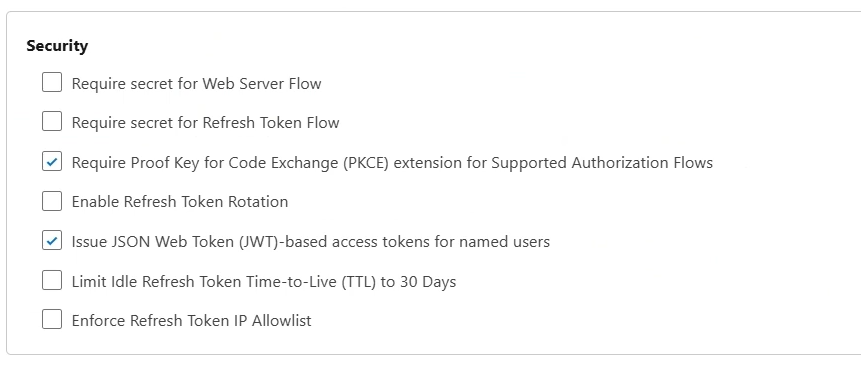
Task: Enable Refresh Token Rotation checkbox
Action: [52, 201]
